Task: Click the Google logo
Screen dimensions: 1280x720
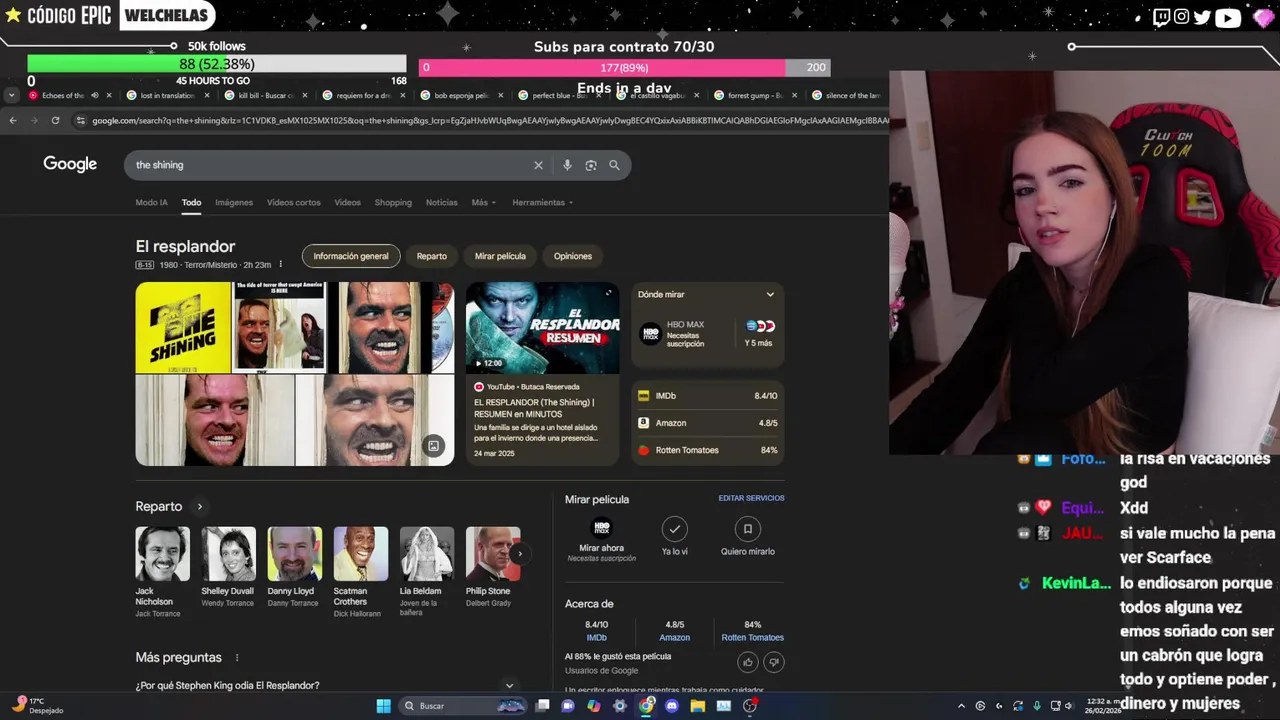Action: (x=70, y=164)
